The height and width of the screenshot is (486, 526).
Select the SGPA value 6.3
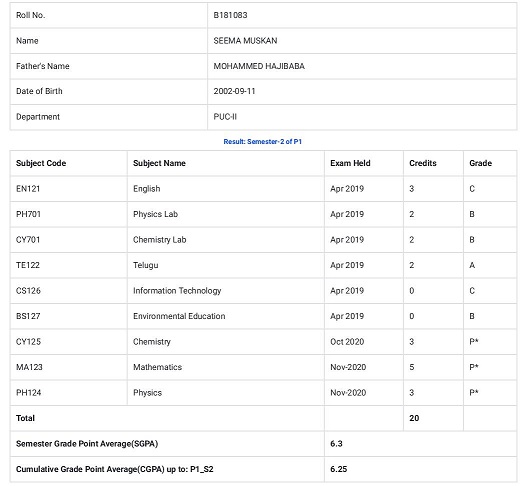click(x=336, y=443)
